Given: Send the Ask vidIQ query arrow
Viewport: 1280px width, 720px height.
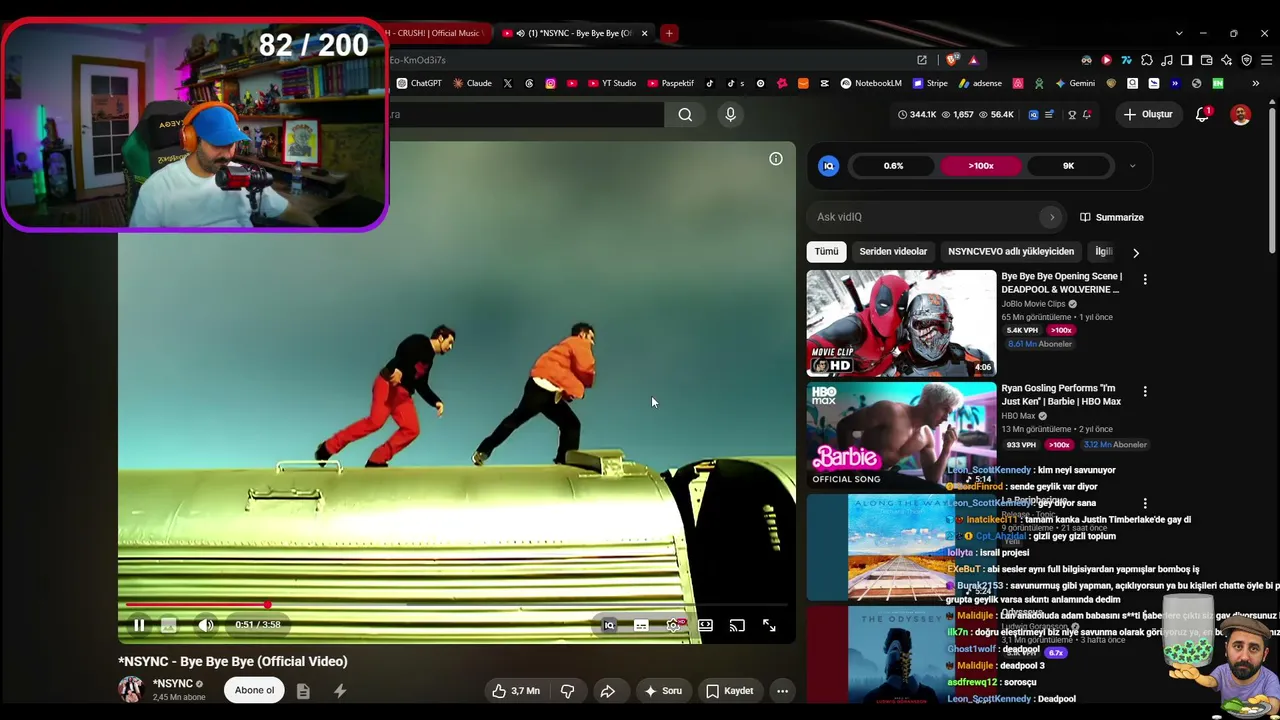Looking at the screenshot, I should click(1051, 217).
